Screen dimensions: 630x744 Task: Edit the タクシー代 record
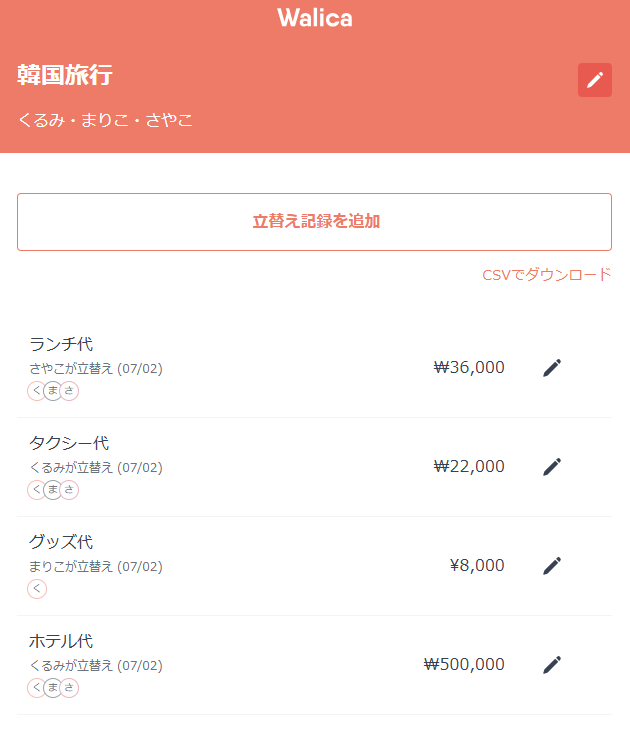point(552,467)
